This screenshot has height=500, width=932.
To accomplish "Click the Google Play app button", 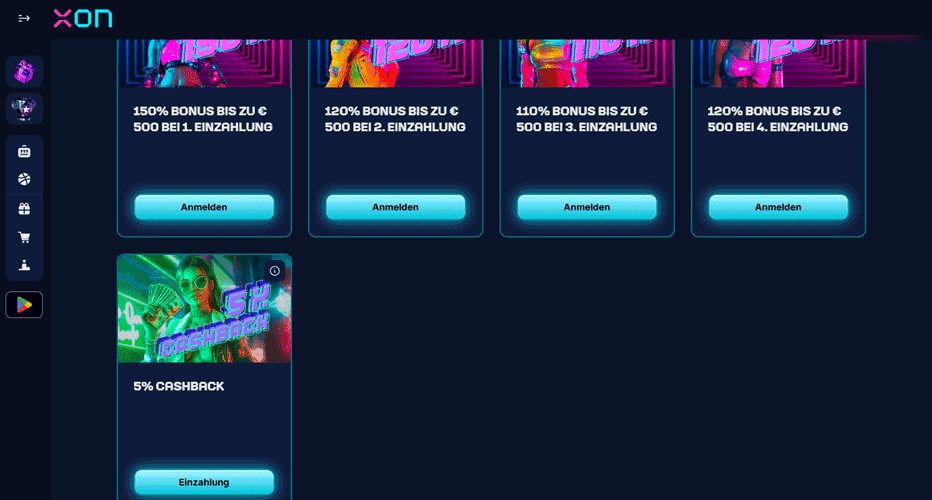I will (x=24, y=304).
